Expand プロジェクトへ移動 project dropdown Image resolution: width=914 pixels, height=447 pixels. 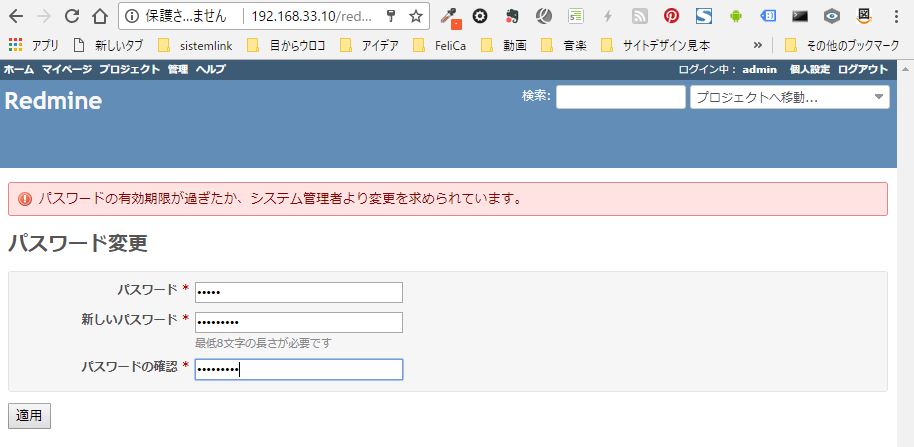click(x=790, y=97)
